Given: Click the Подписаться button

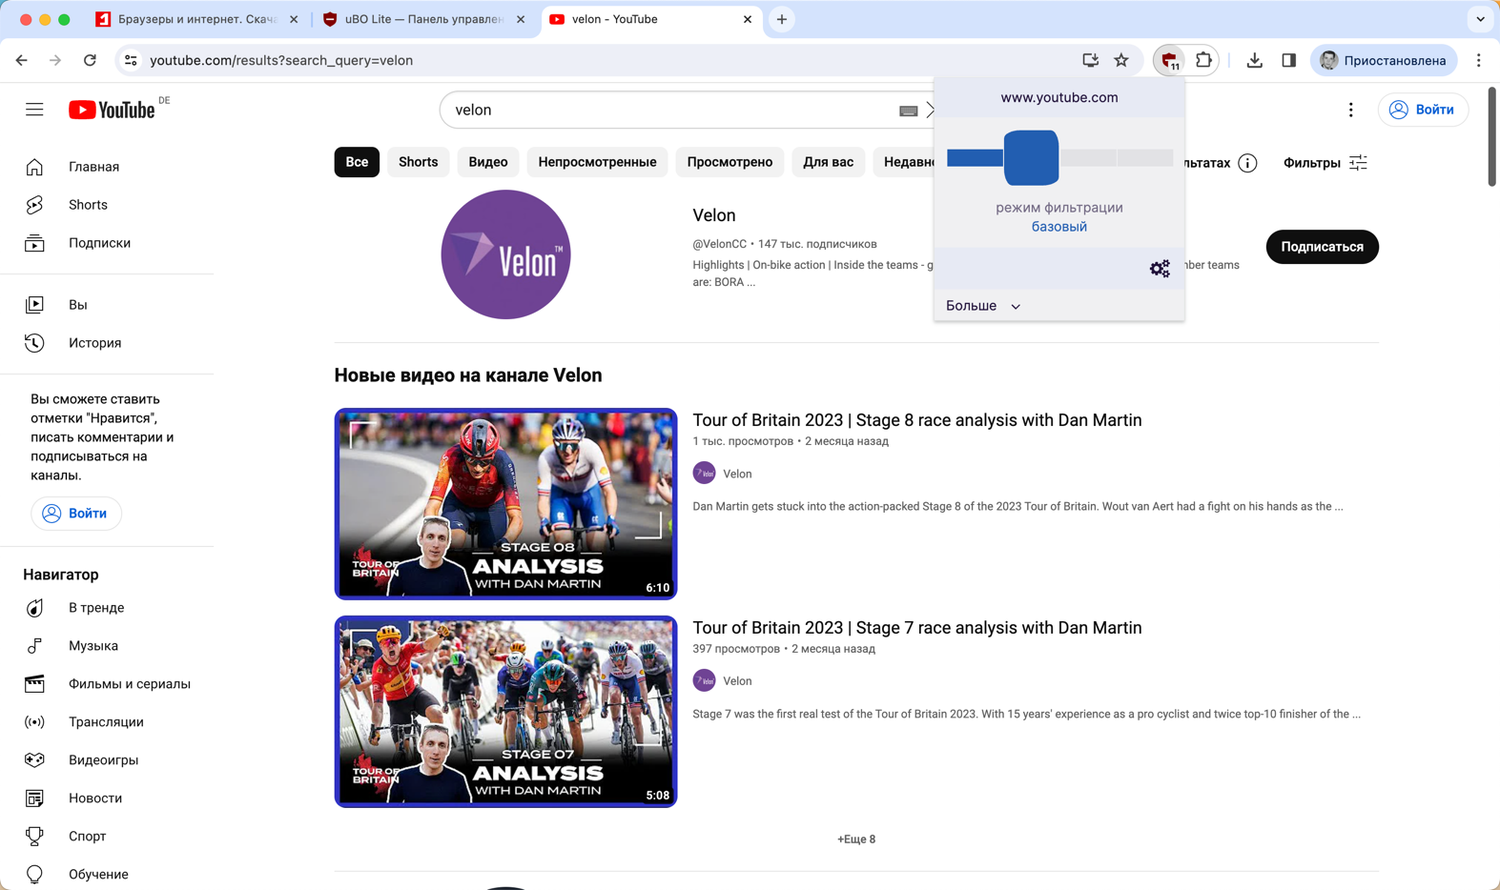Looking at the screenshot, I should 1322,247.
